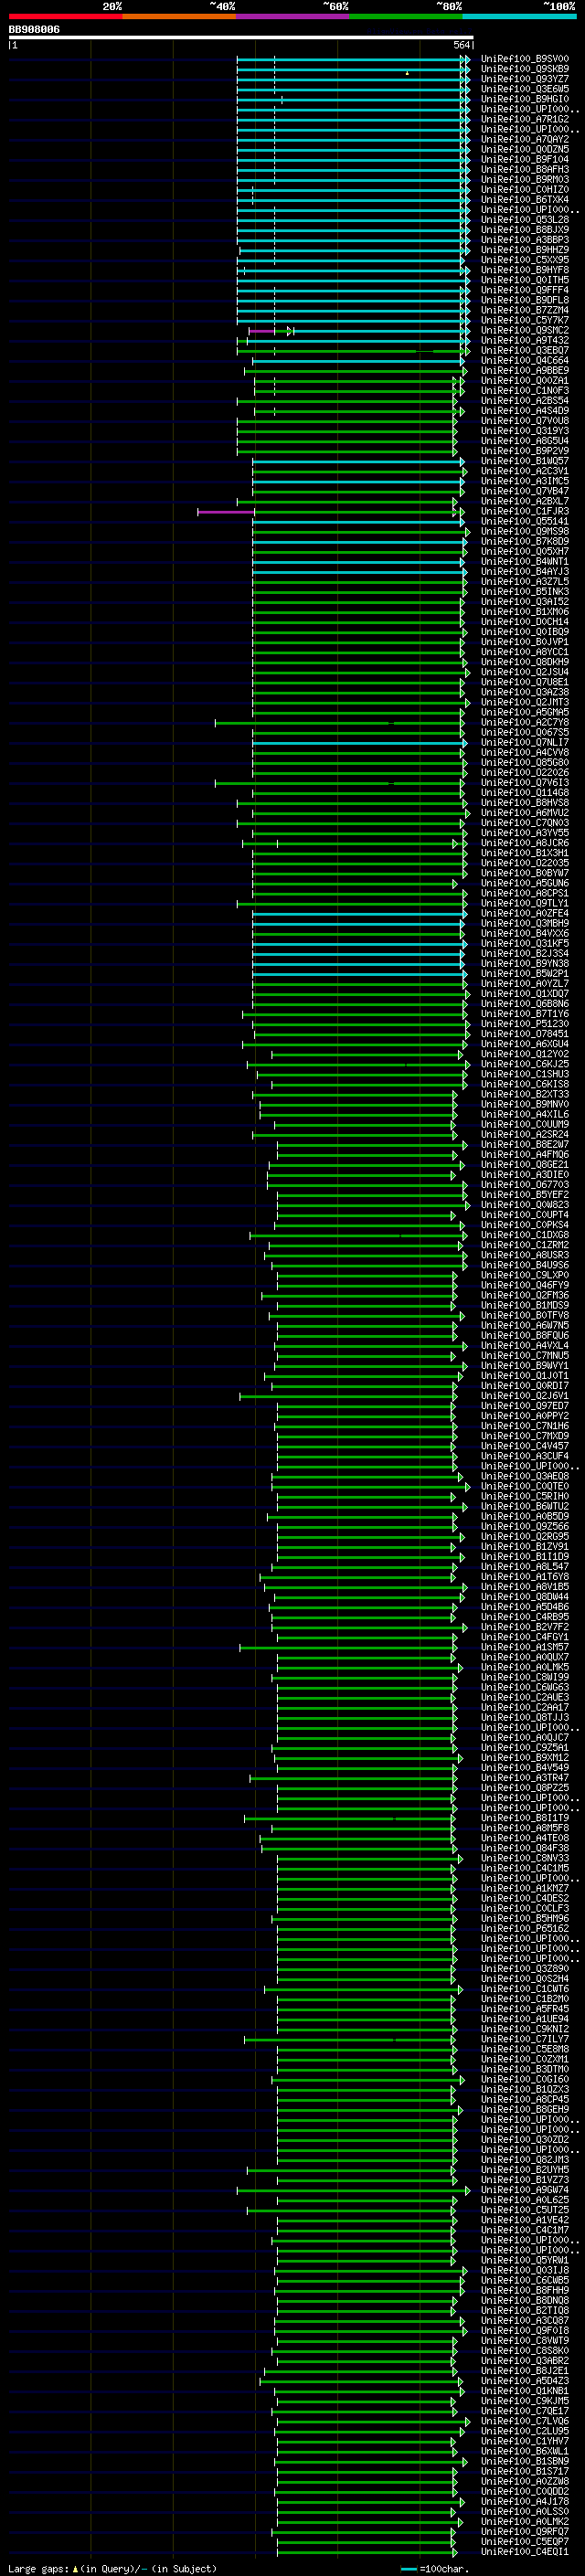Select hit UniRef100_C0HIZ0
The height and width of the screenshot is (2576, 585).
pyautogui.click(x=524, y=189)
